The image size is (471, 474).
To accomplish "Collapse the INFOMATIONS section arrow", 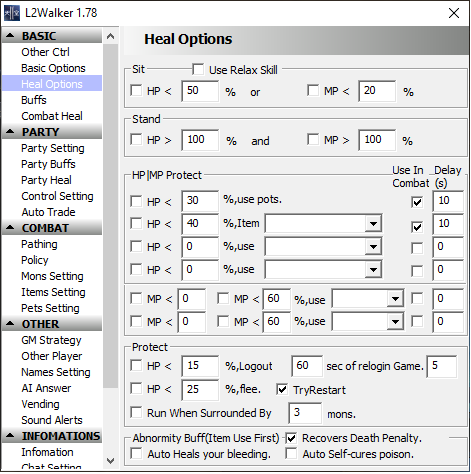I will 10,436.
